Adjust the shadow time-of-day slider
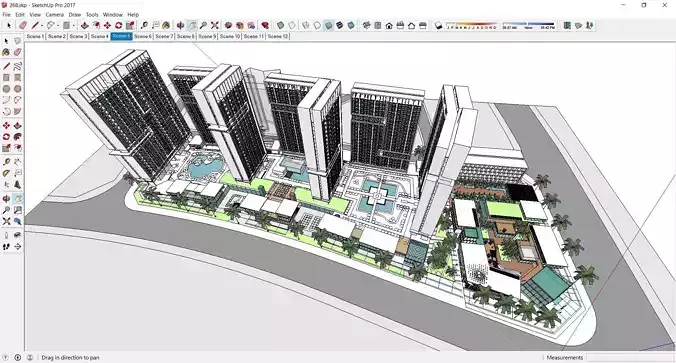Image resolution: width=676 pixels, height=363 pixels. coord(529,25)
